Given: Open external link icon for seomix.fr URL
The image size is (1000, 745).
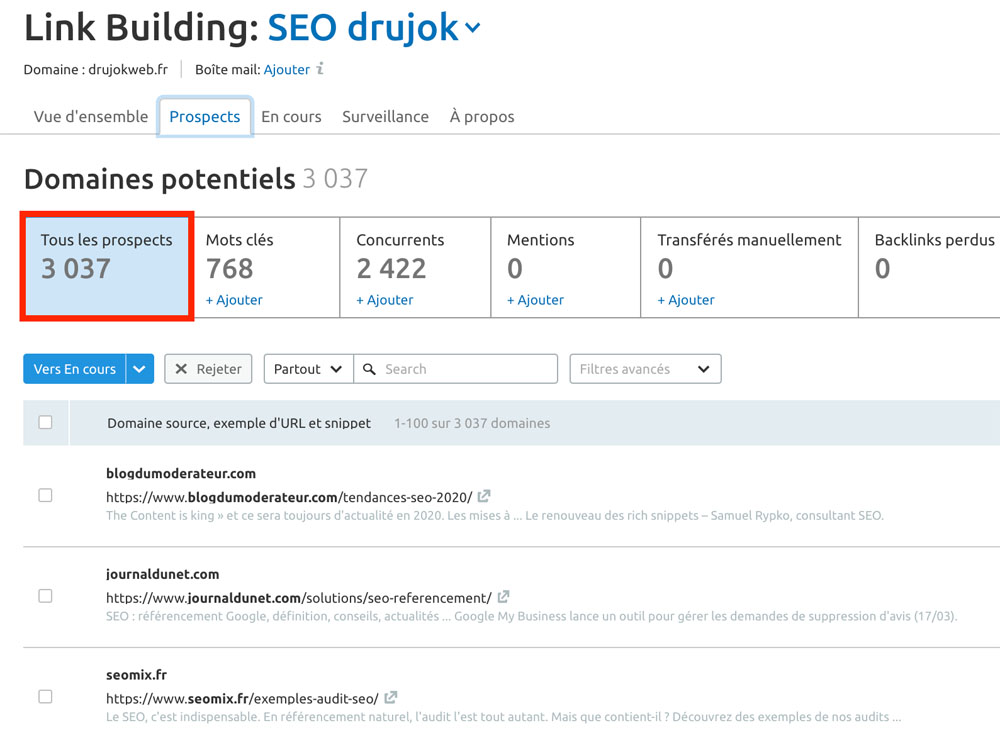Looking at the screenshot, I should coord(390,697).
